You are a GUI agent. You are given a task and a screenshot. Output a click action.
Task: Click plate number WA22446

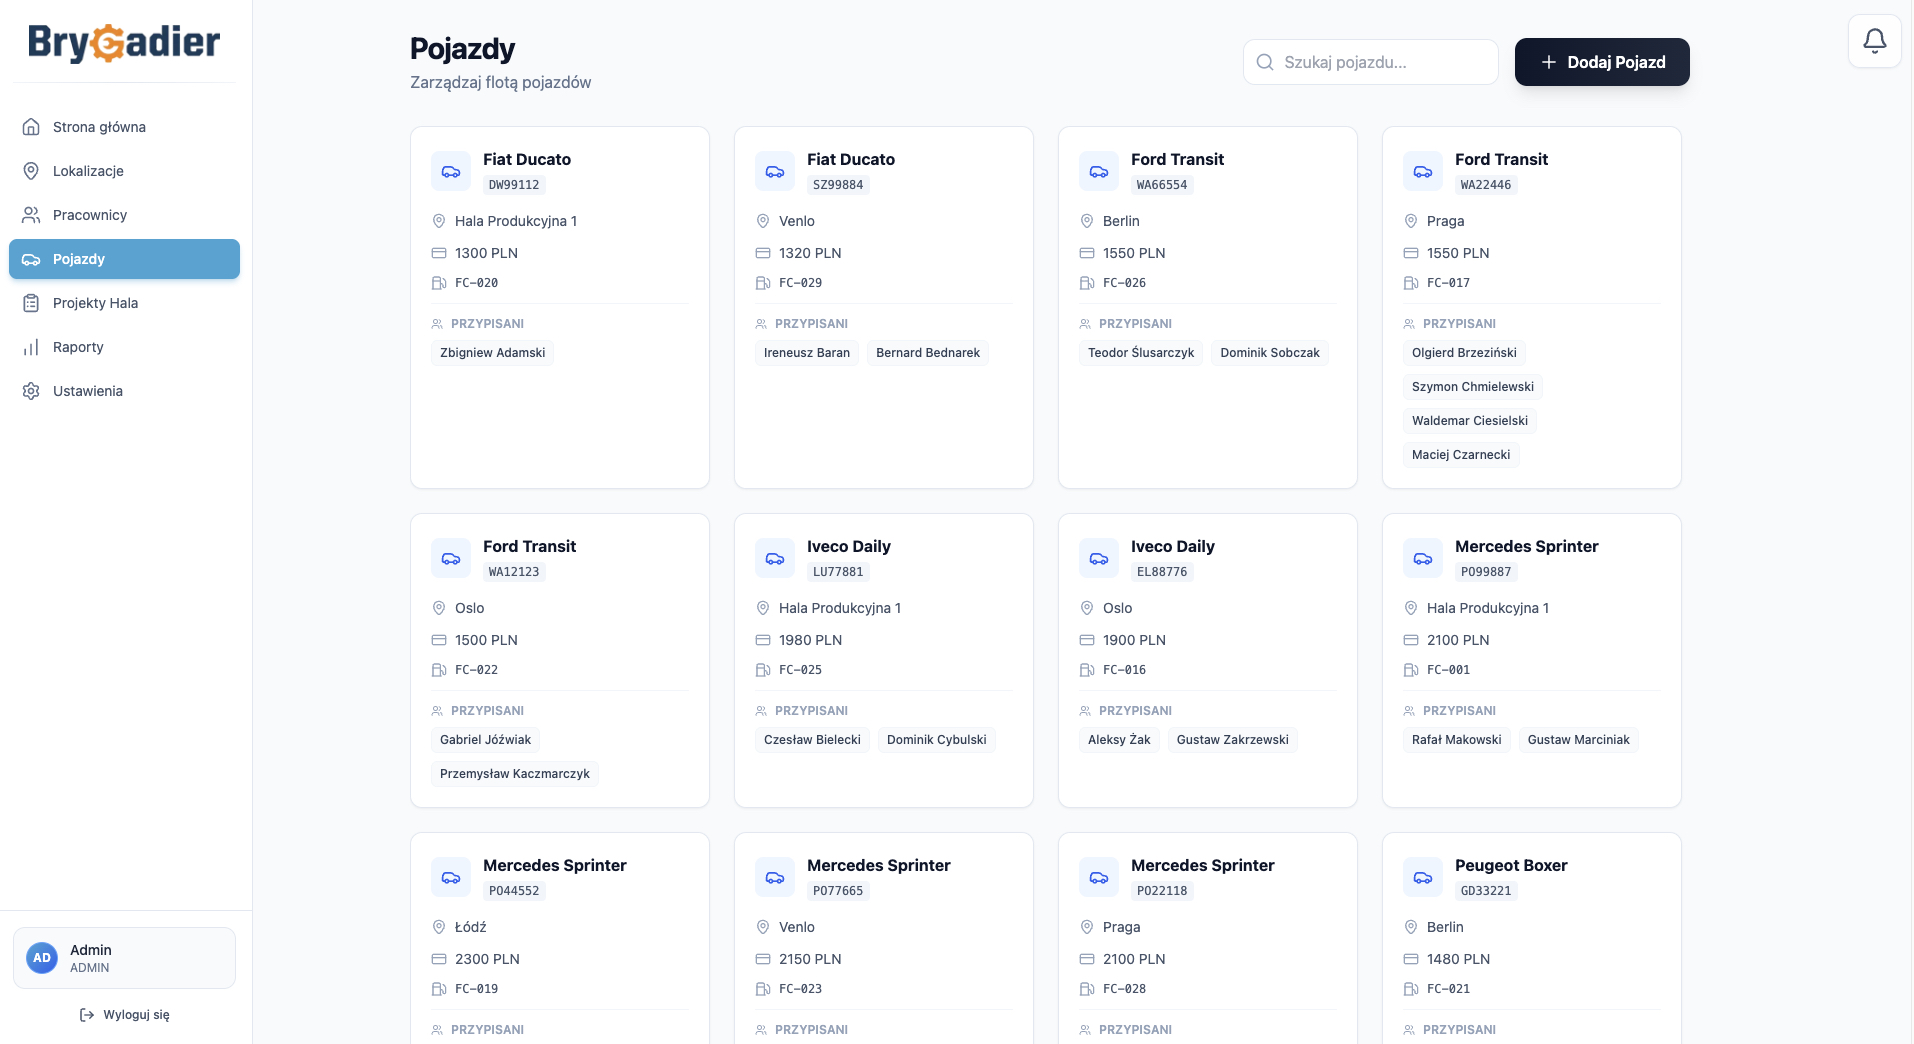[x=1485, y=185]
